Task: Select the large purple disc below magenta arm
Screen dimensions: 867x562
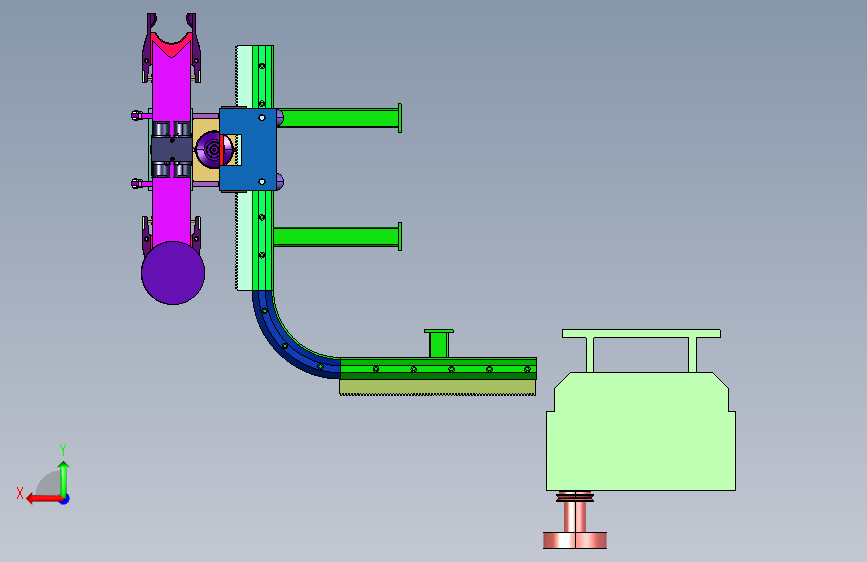Action: point(173,273)
